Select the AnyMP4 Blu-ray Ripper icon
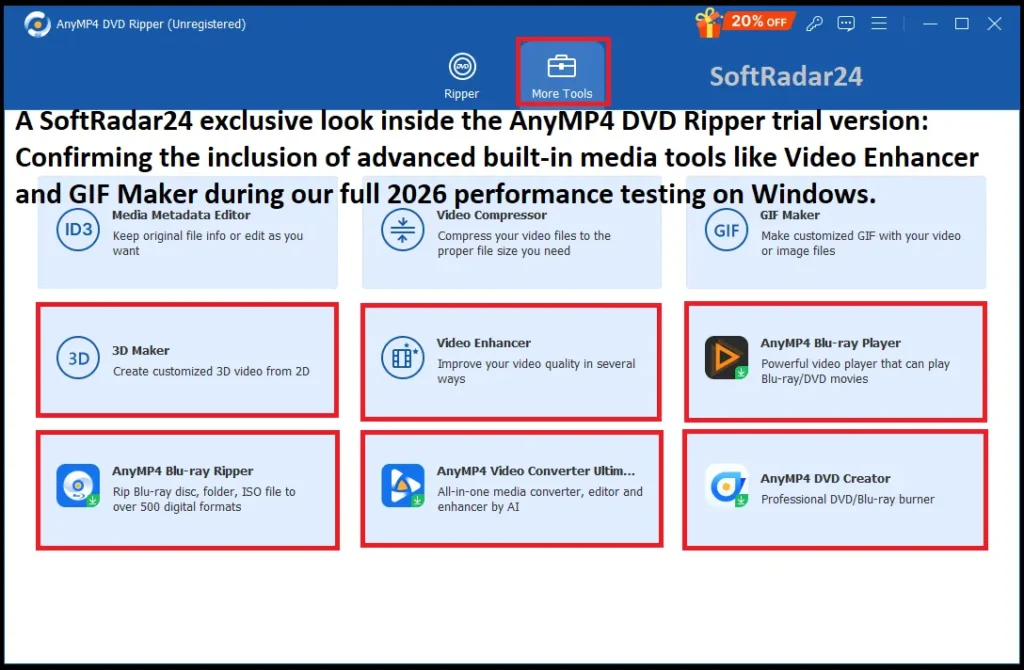The height and width of the screenshot is (670, 1024). (x=78, y=487)
